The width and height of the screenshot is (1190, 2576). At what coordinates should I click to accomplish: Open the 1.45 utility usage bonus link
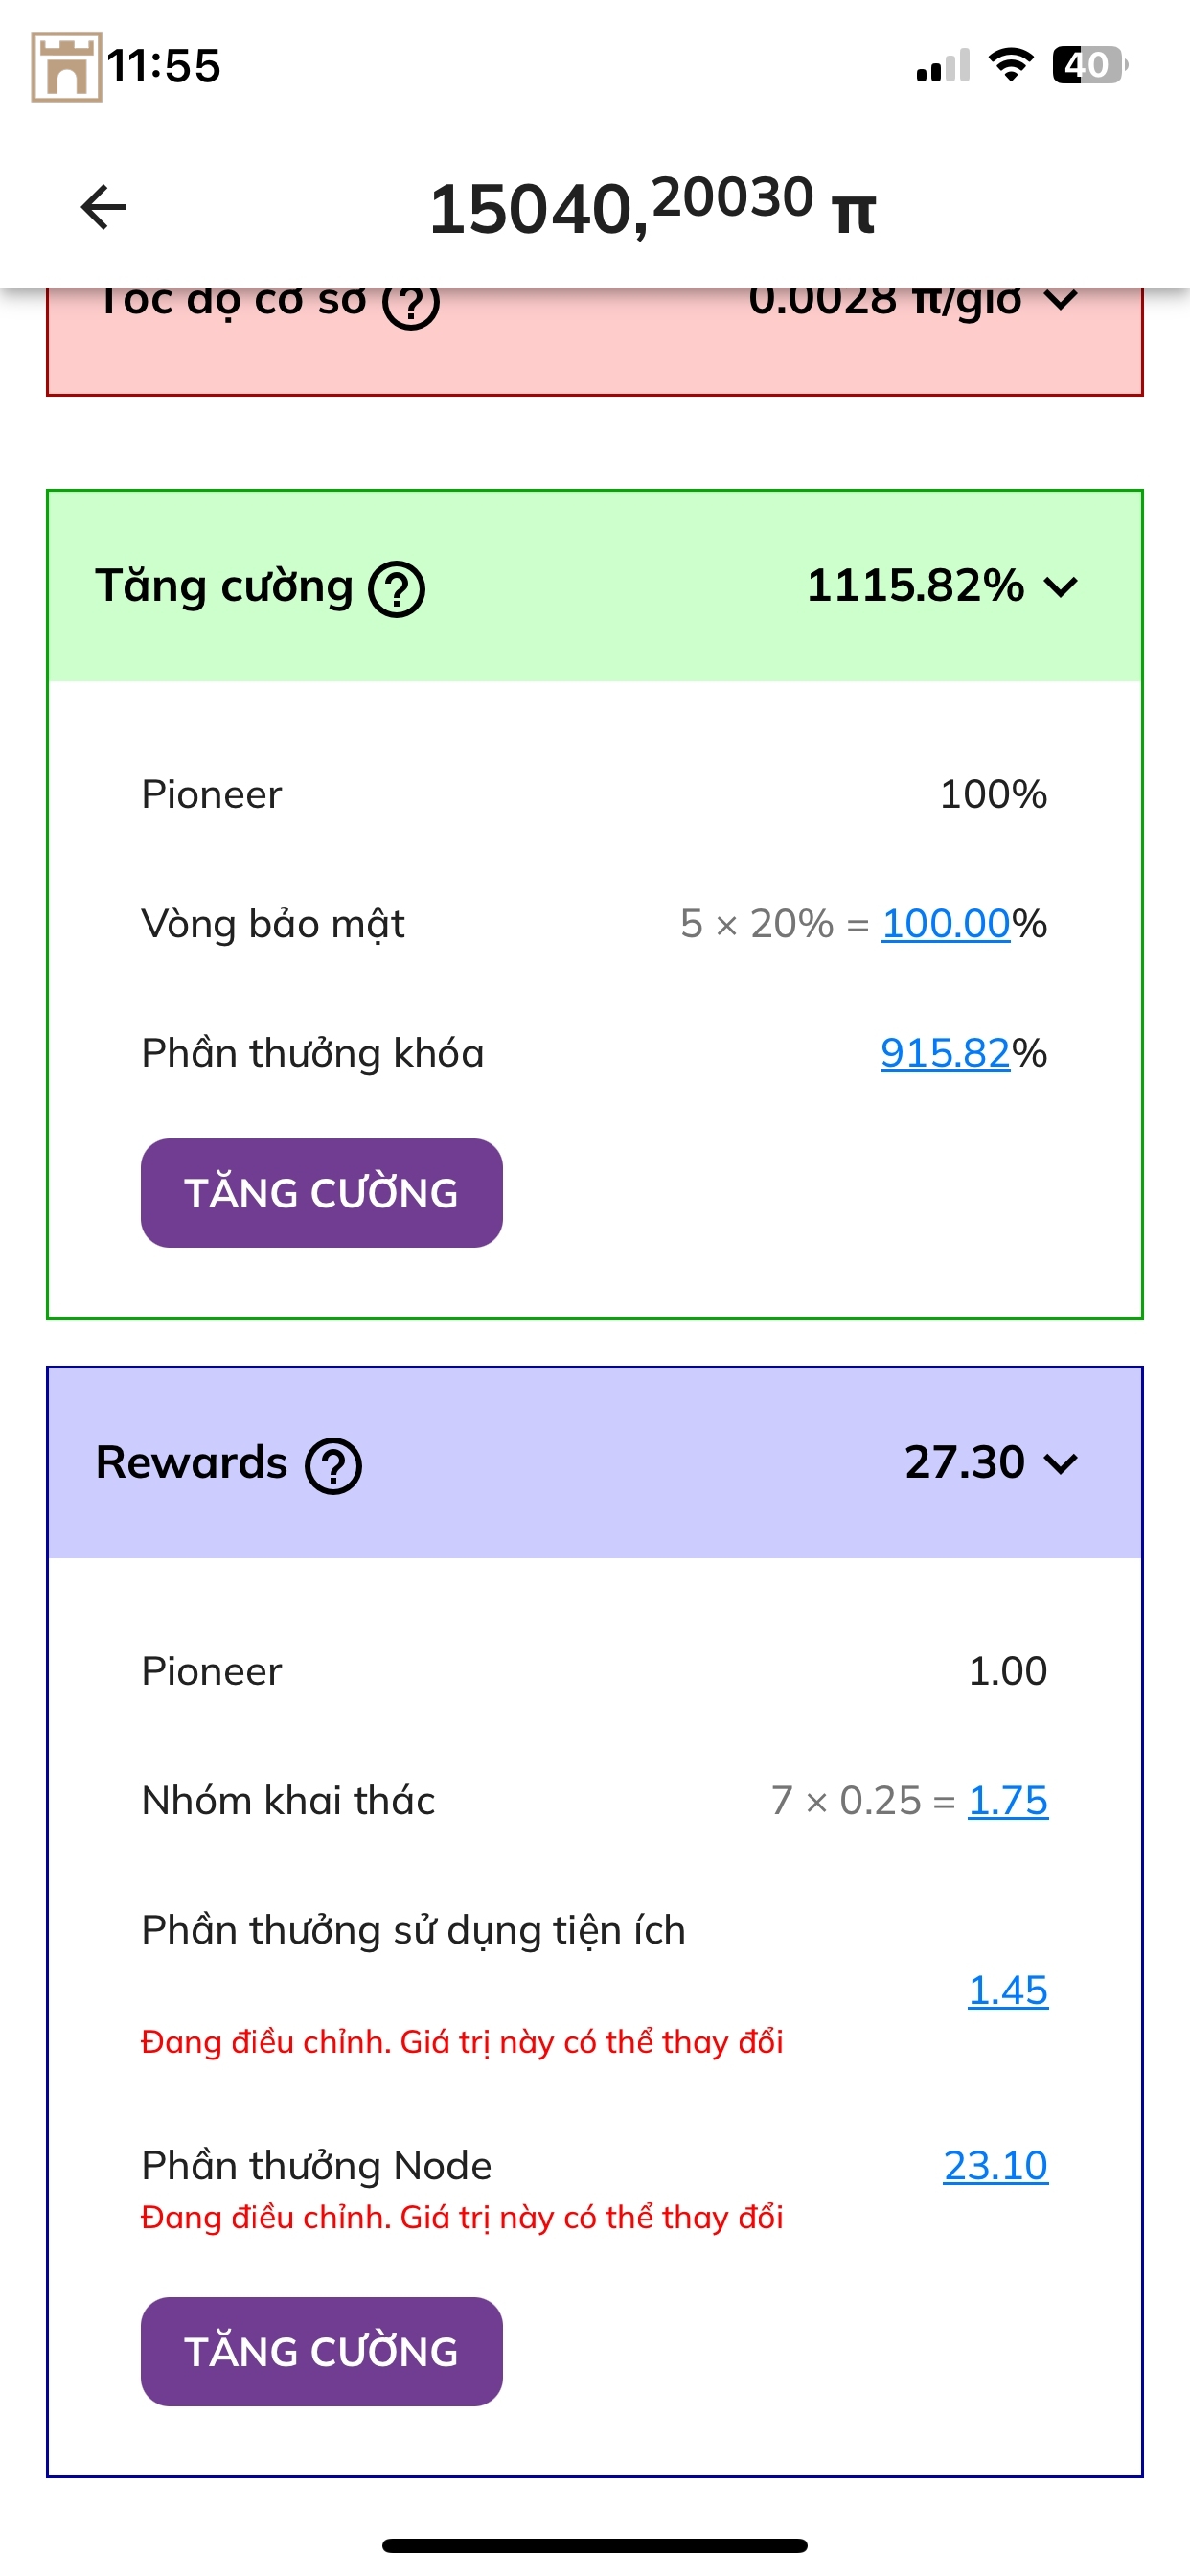pos(1007,1990)
